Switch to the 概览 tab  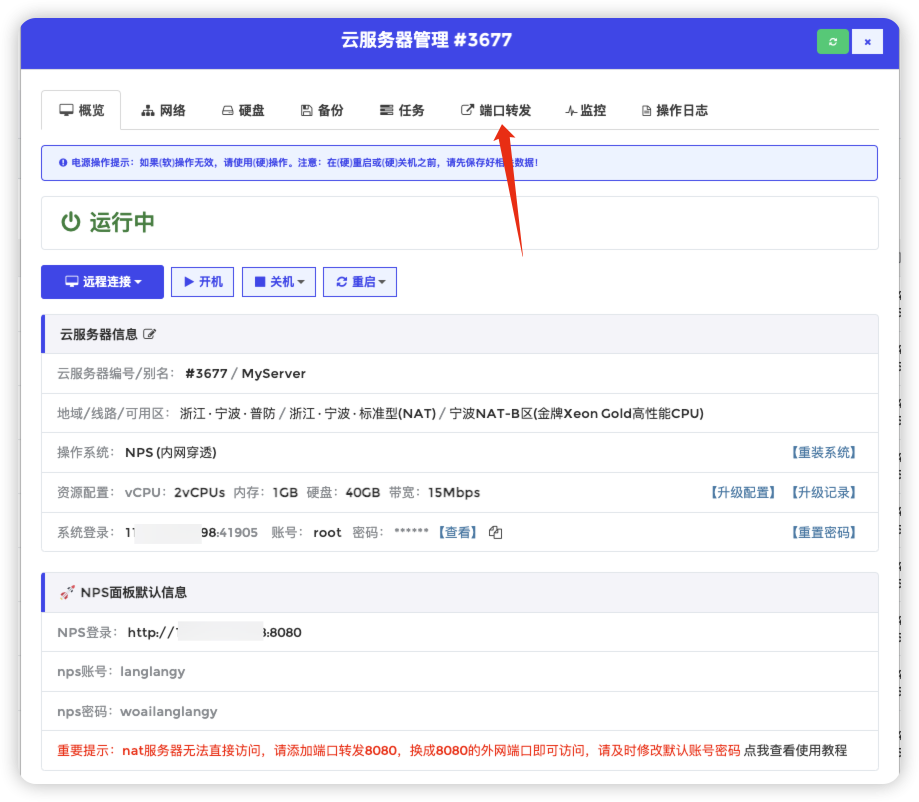(x=81, y=110)
